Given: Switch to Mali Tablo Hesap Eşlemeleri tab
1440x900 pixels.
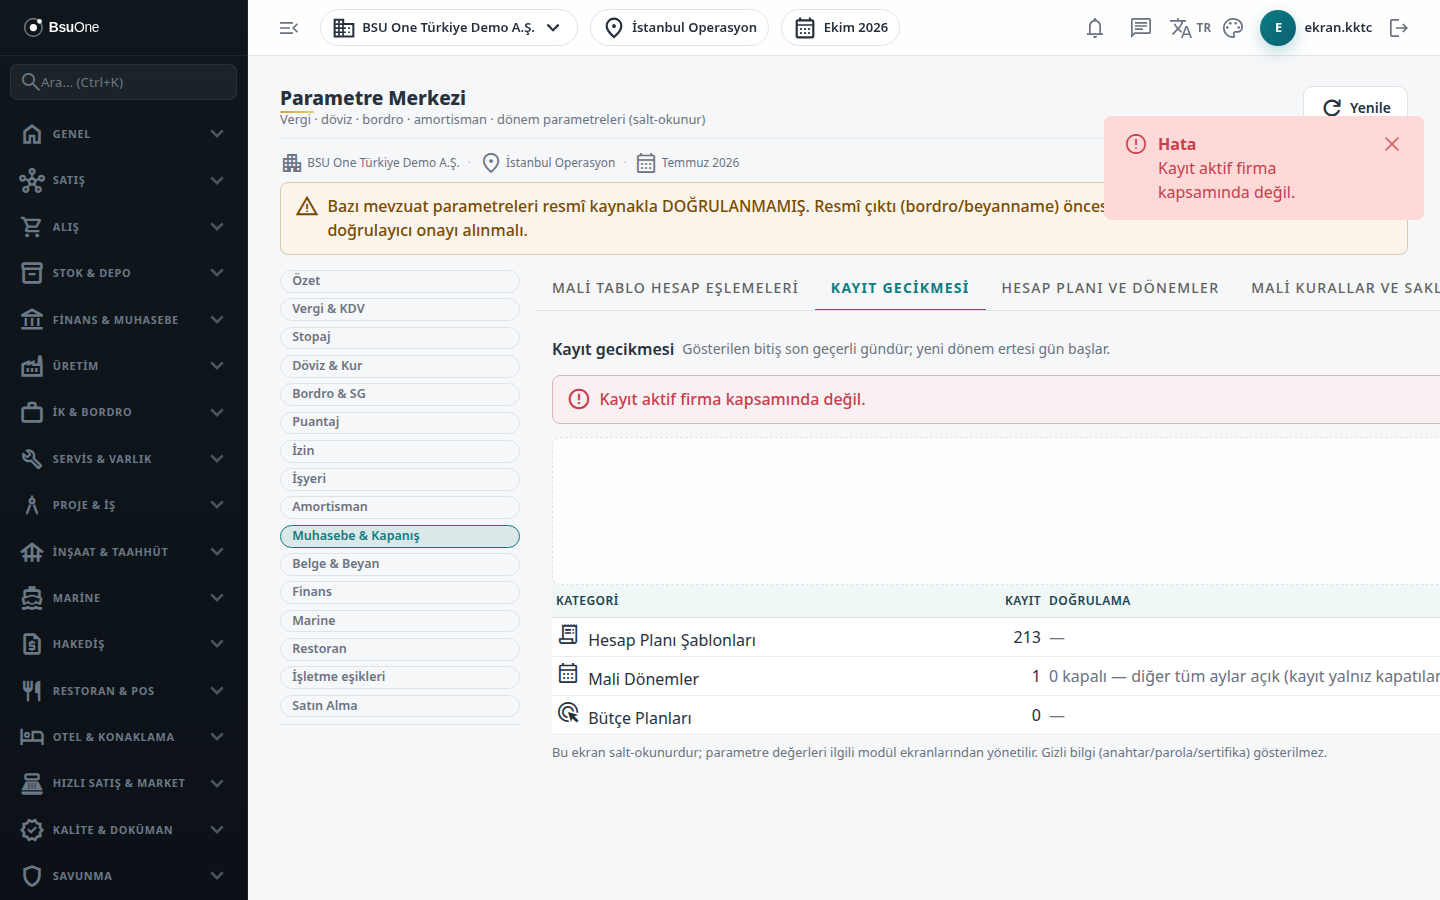Looking at the screenshot, I should click(675, 288).
